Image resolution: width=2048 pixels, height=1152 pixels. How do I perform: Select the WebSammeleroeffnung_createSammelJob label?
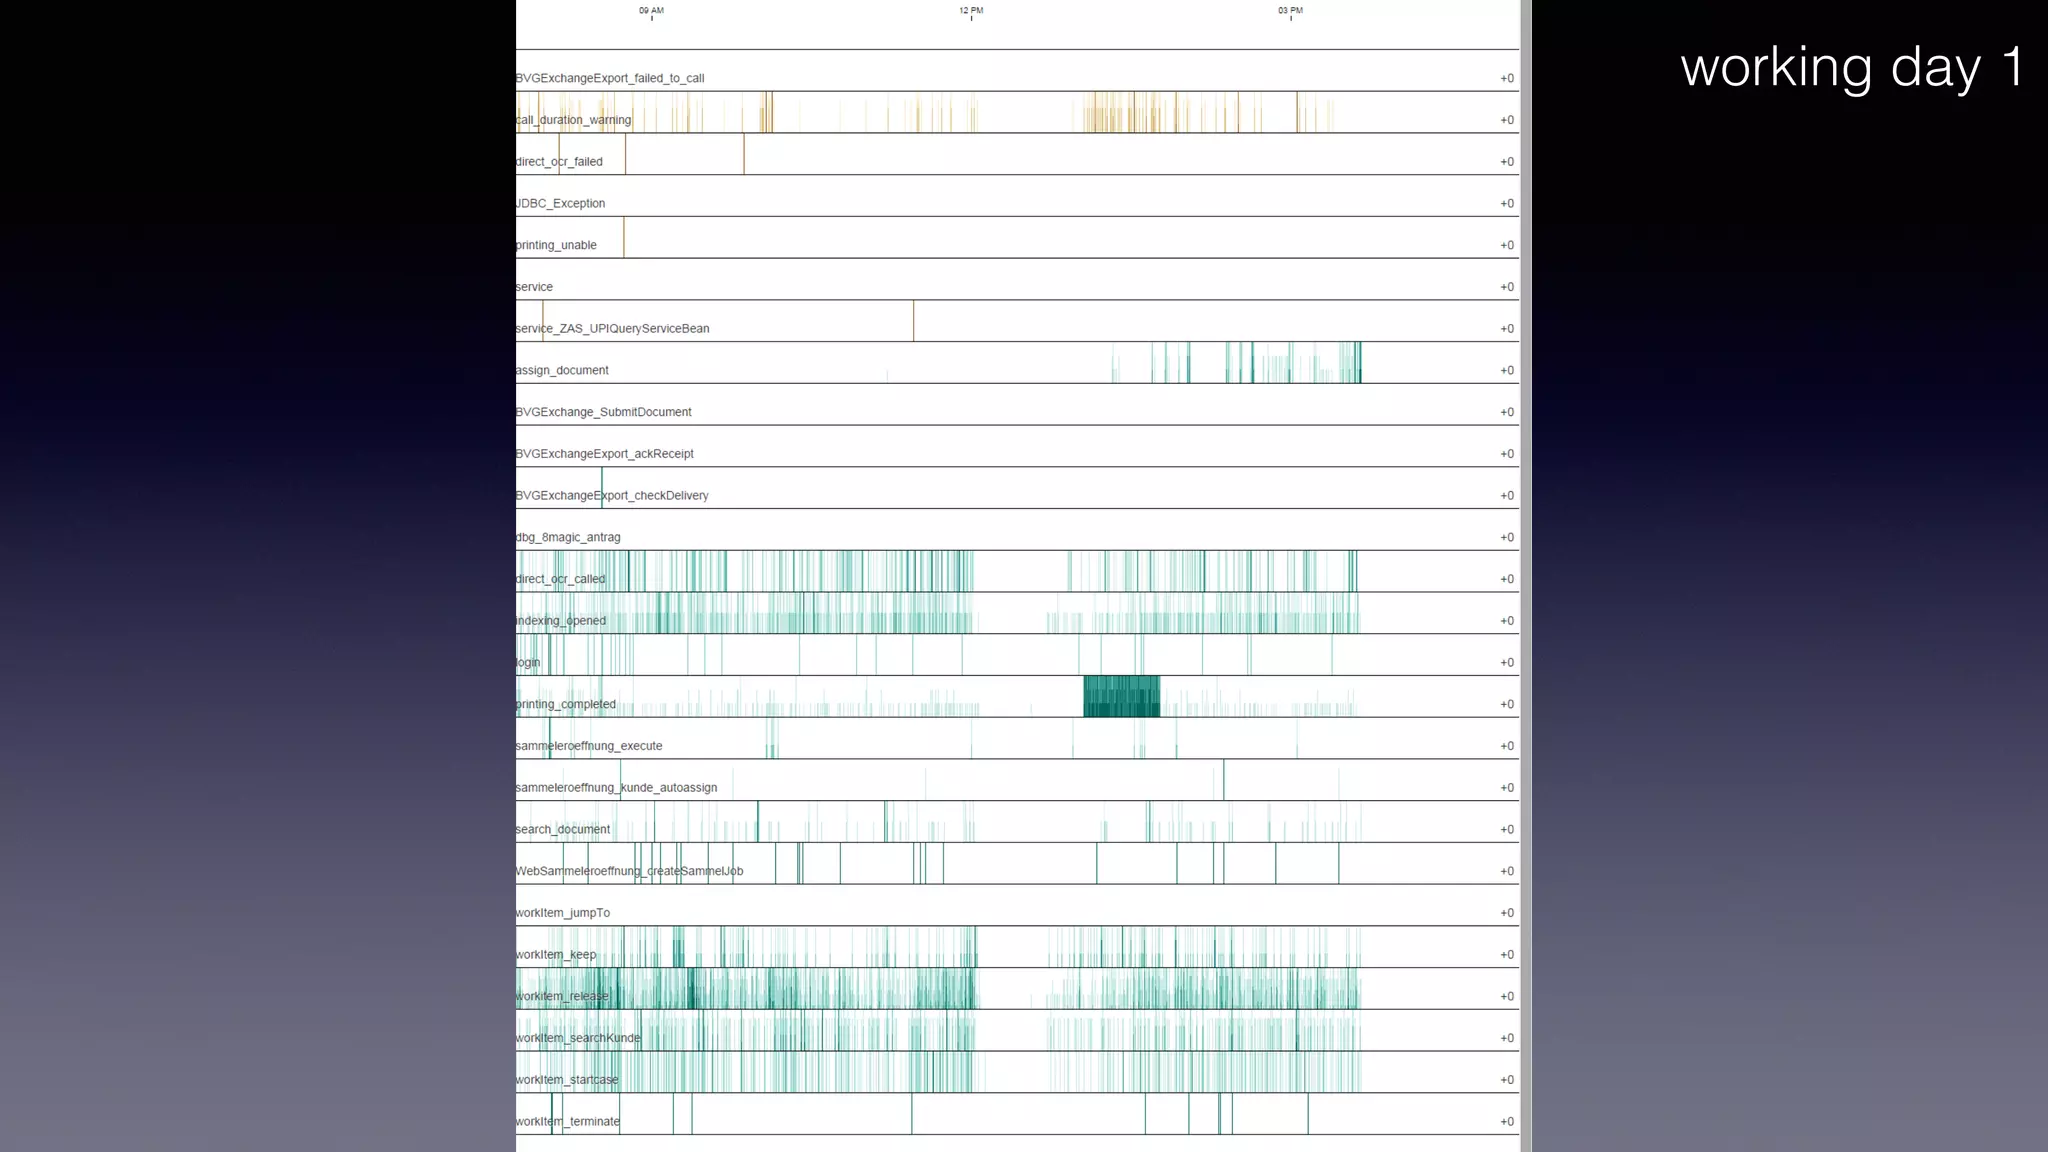click(x=630, y=872)
